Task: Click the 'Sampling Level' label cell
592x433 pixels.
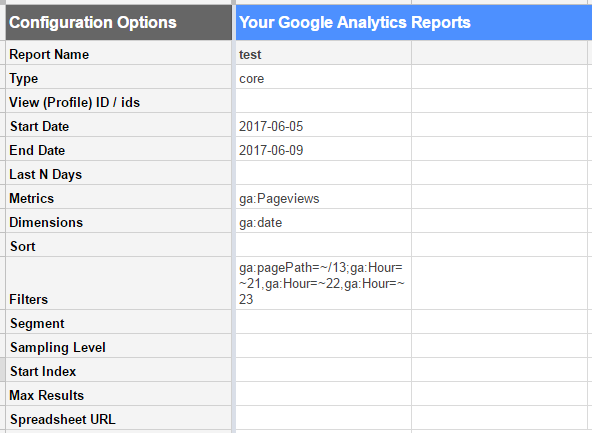Action: coord(119,347)
